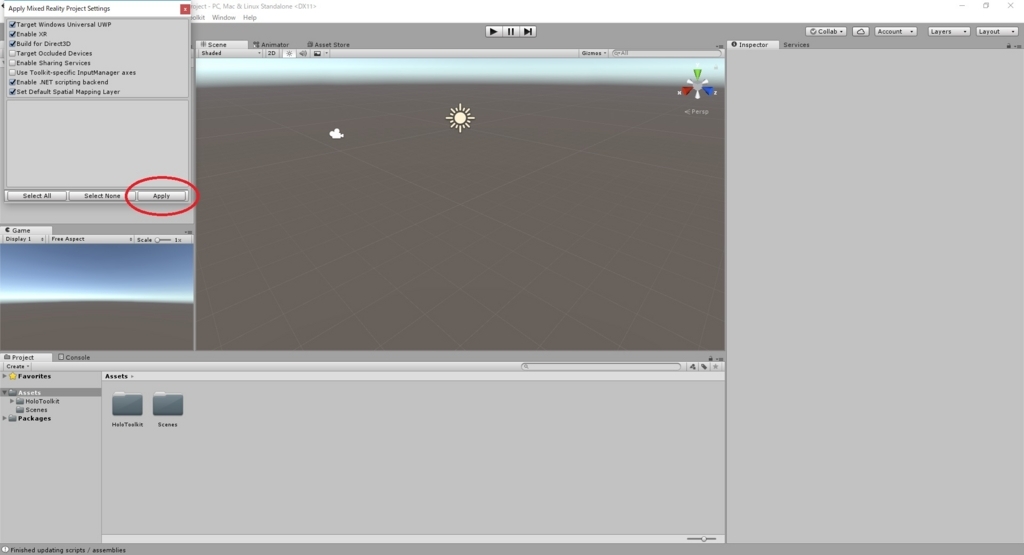Switch to the Services tab
This screenshot has height=555, width=1024.
click(796, 45)
